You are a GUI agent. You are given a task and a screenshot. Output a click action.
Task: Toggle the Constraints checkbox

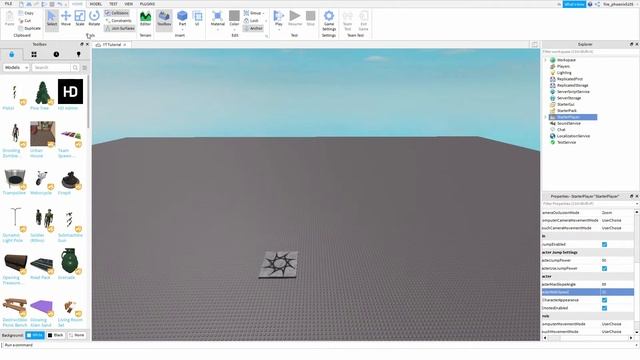tap(119, 20)
